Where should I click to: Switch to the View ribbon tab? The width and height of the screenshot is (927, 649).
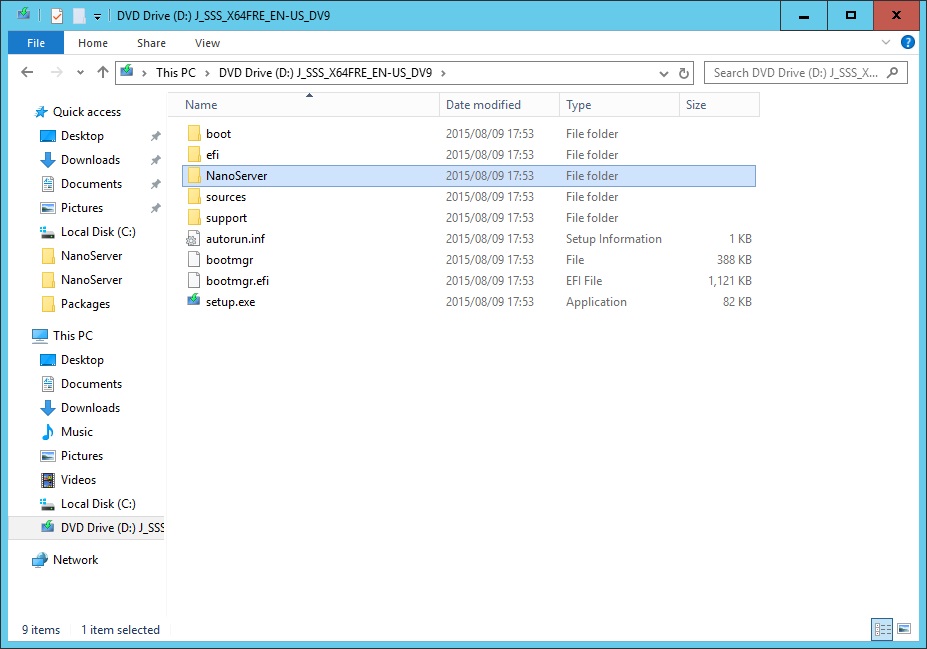click(207, 43)
